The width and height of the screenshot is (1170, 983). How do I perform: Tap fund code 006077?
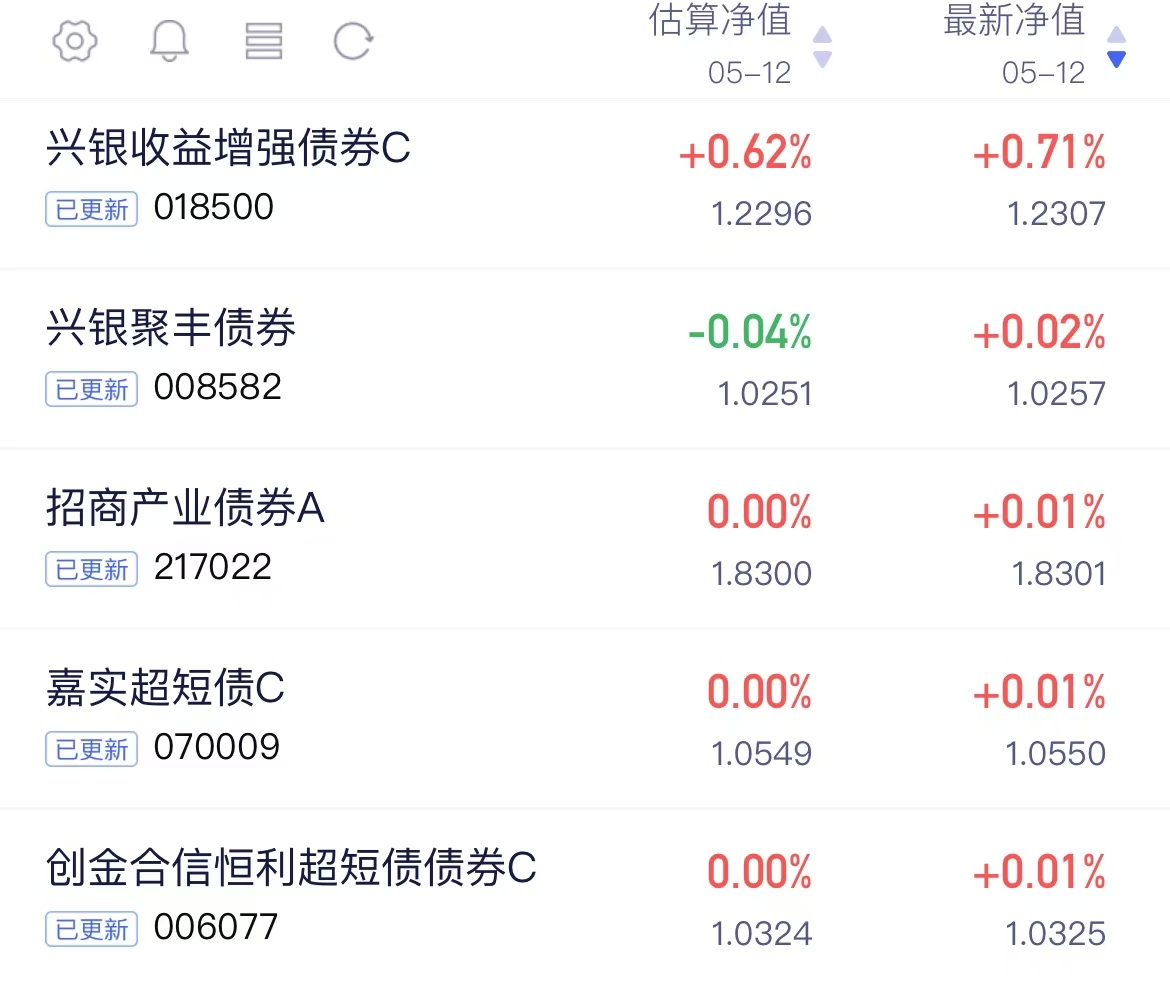click(216, 927)
